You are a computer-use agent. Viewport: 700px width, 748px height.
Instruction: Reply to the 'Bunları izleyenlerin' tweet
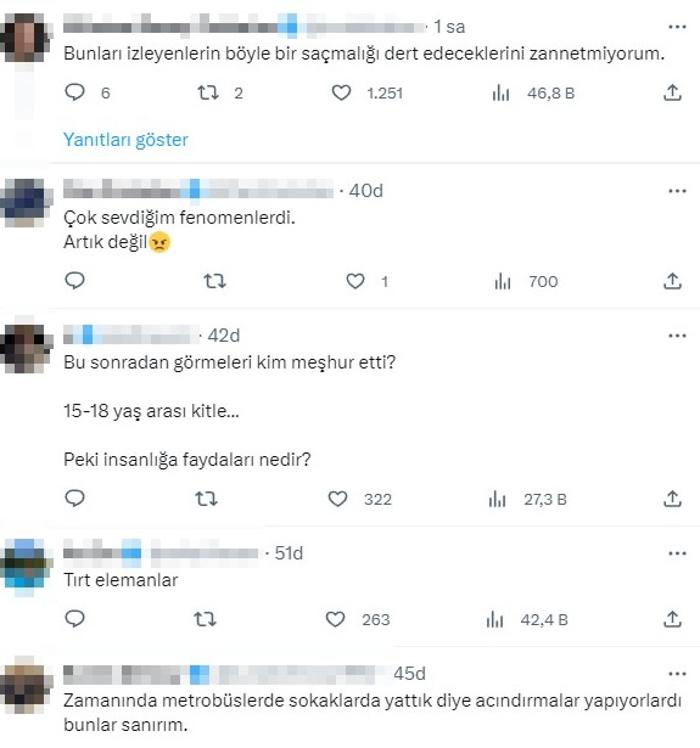(x=75, y=92)
